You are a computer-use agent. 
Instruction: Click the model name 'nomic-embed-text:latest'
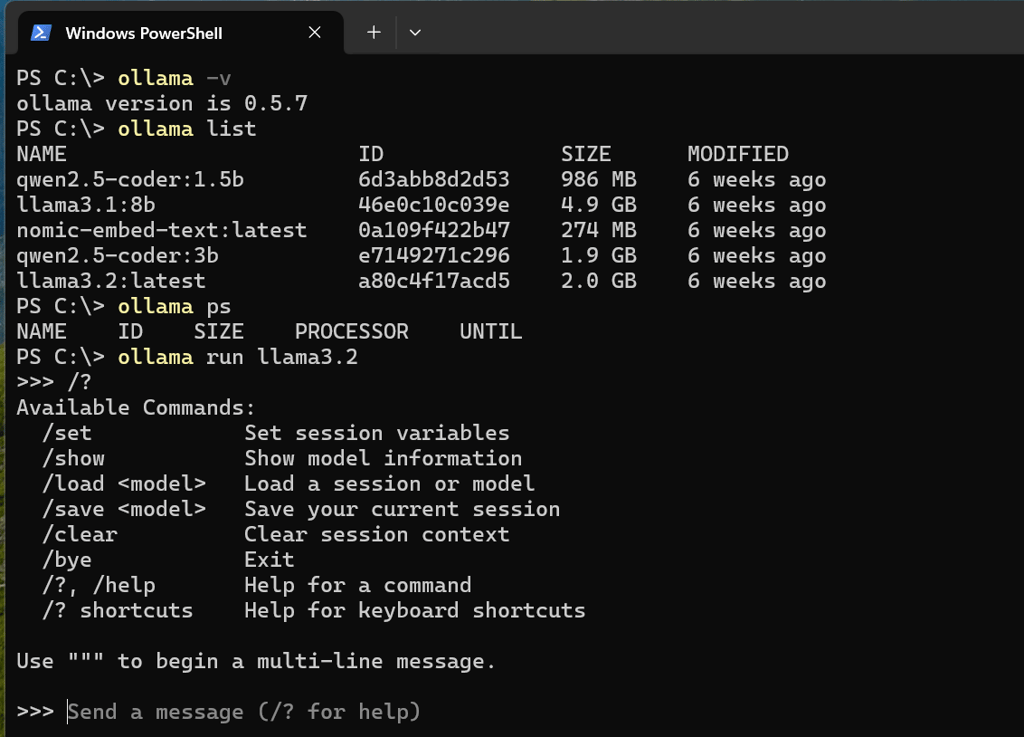coord(161,230)
